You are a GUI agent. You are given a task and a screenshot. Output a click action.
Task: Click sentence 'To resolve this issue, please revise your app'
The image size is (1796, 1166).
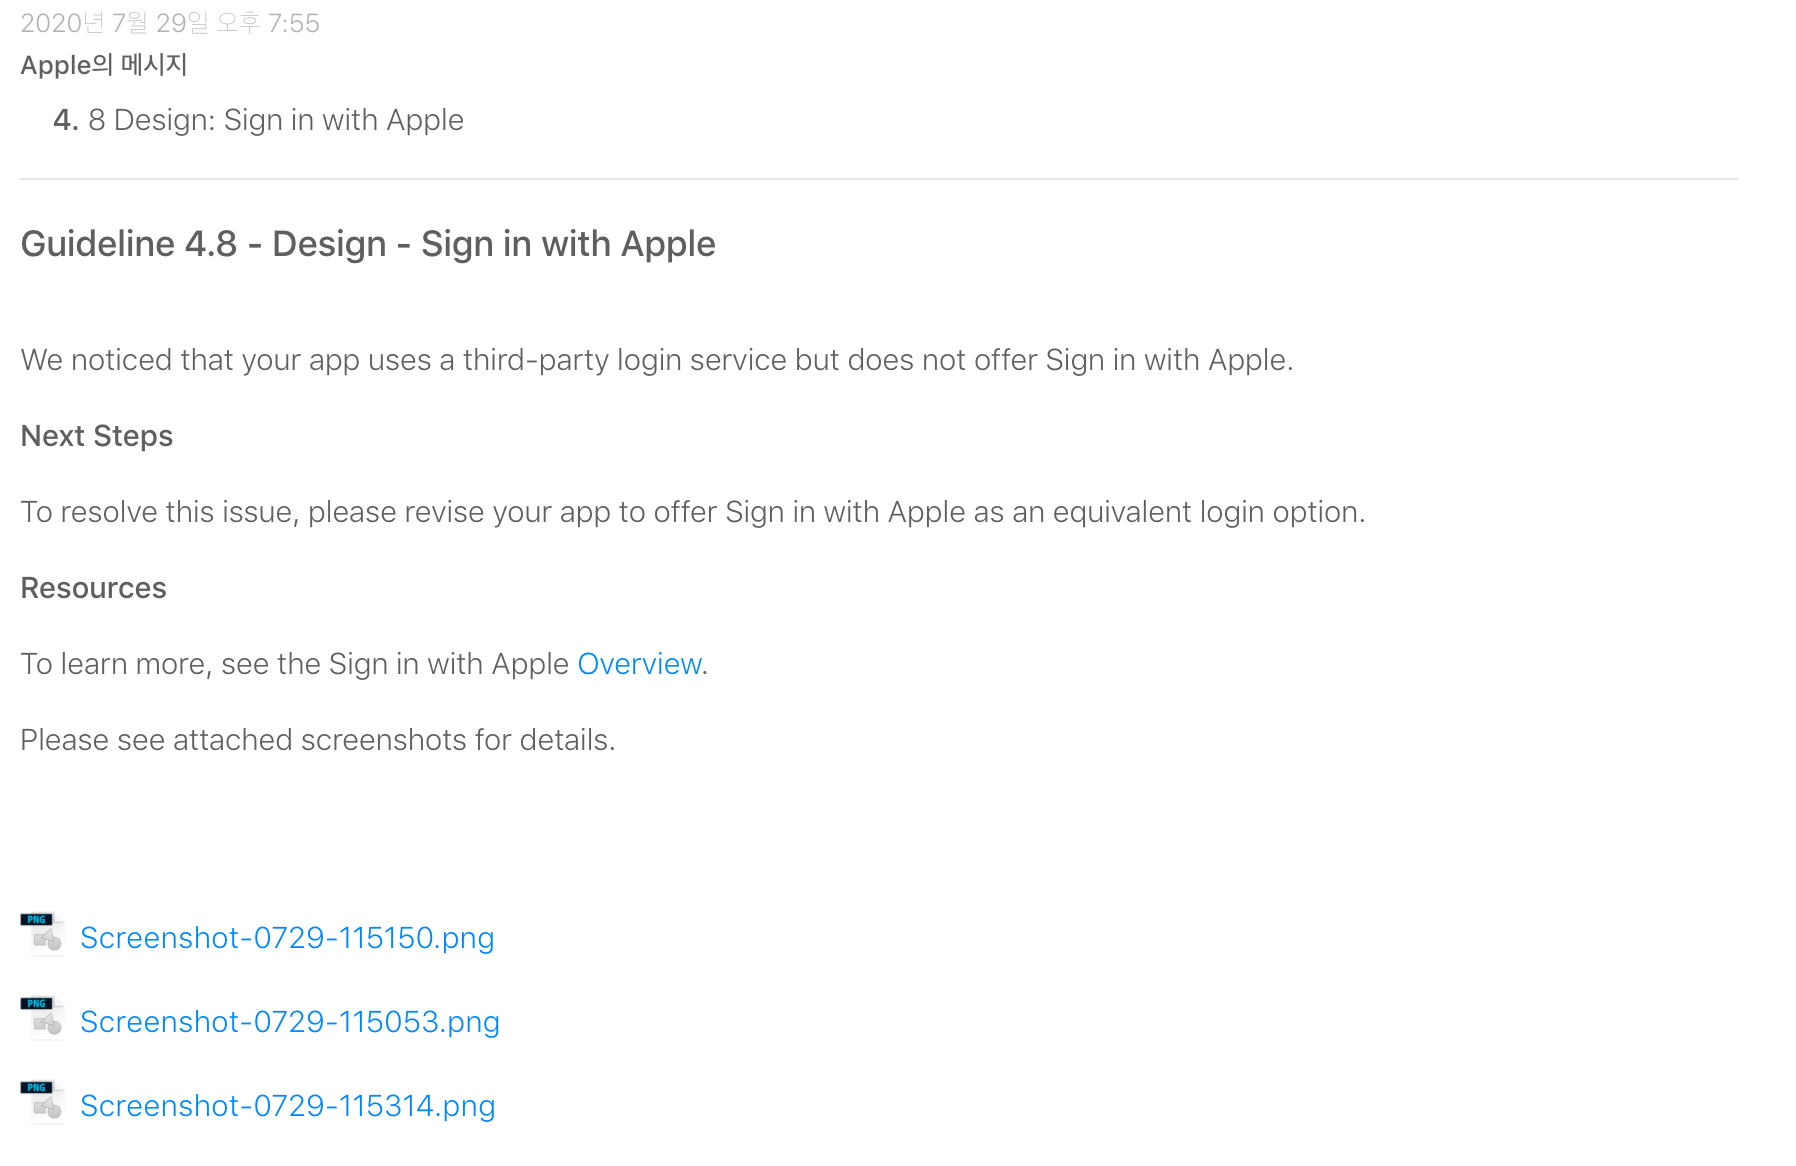coord(693,512)
